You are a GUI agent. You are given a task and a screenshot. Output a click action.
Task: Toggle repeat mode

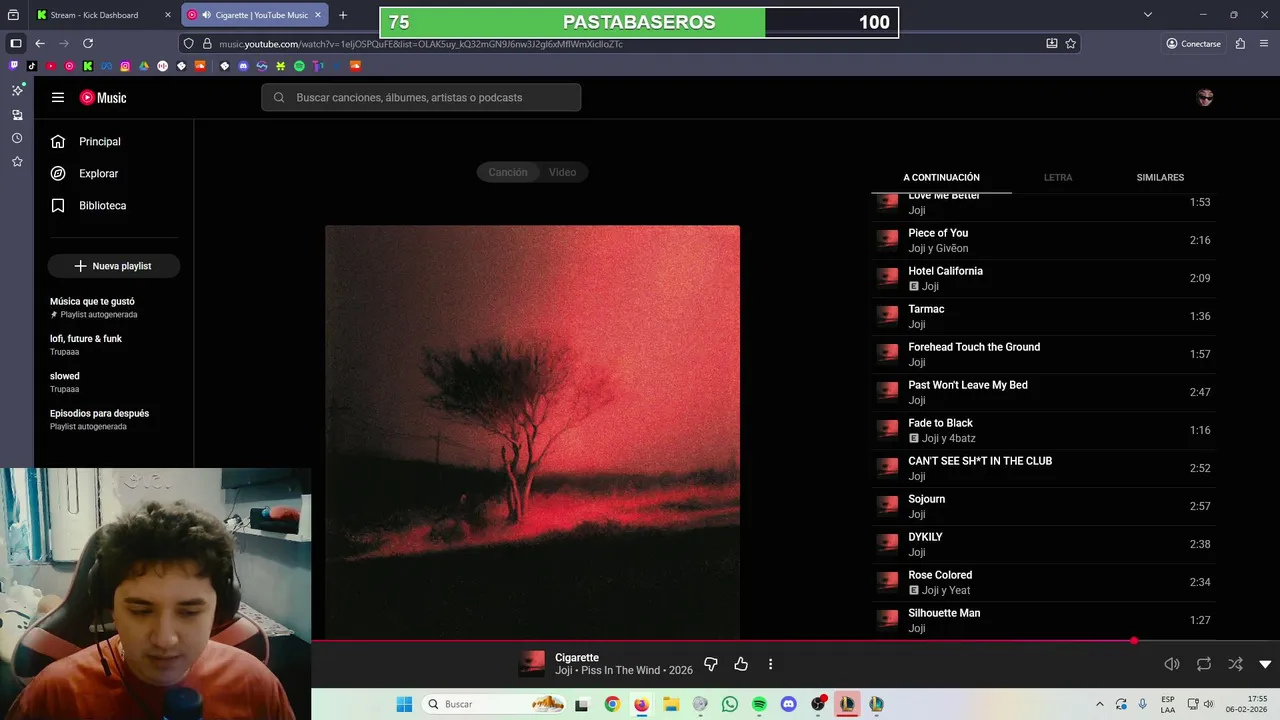click(1204, 664)
